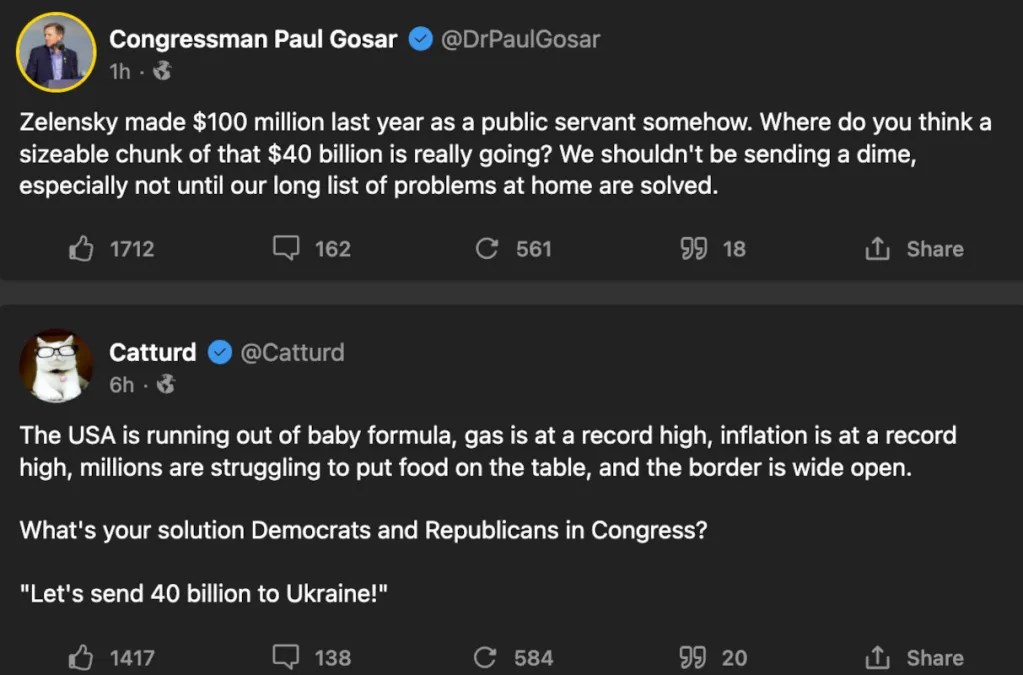Click Catturd's verified checkmark badge
1023x675 pixels.
[x=220, y=352]
